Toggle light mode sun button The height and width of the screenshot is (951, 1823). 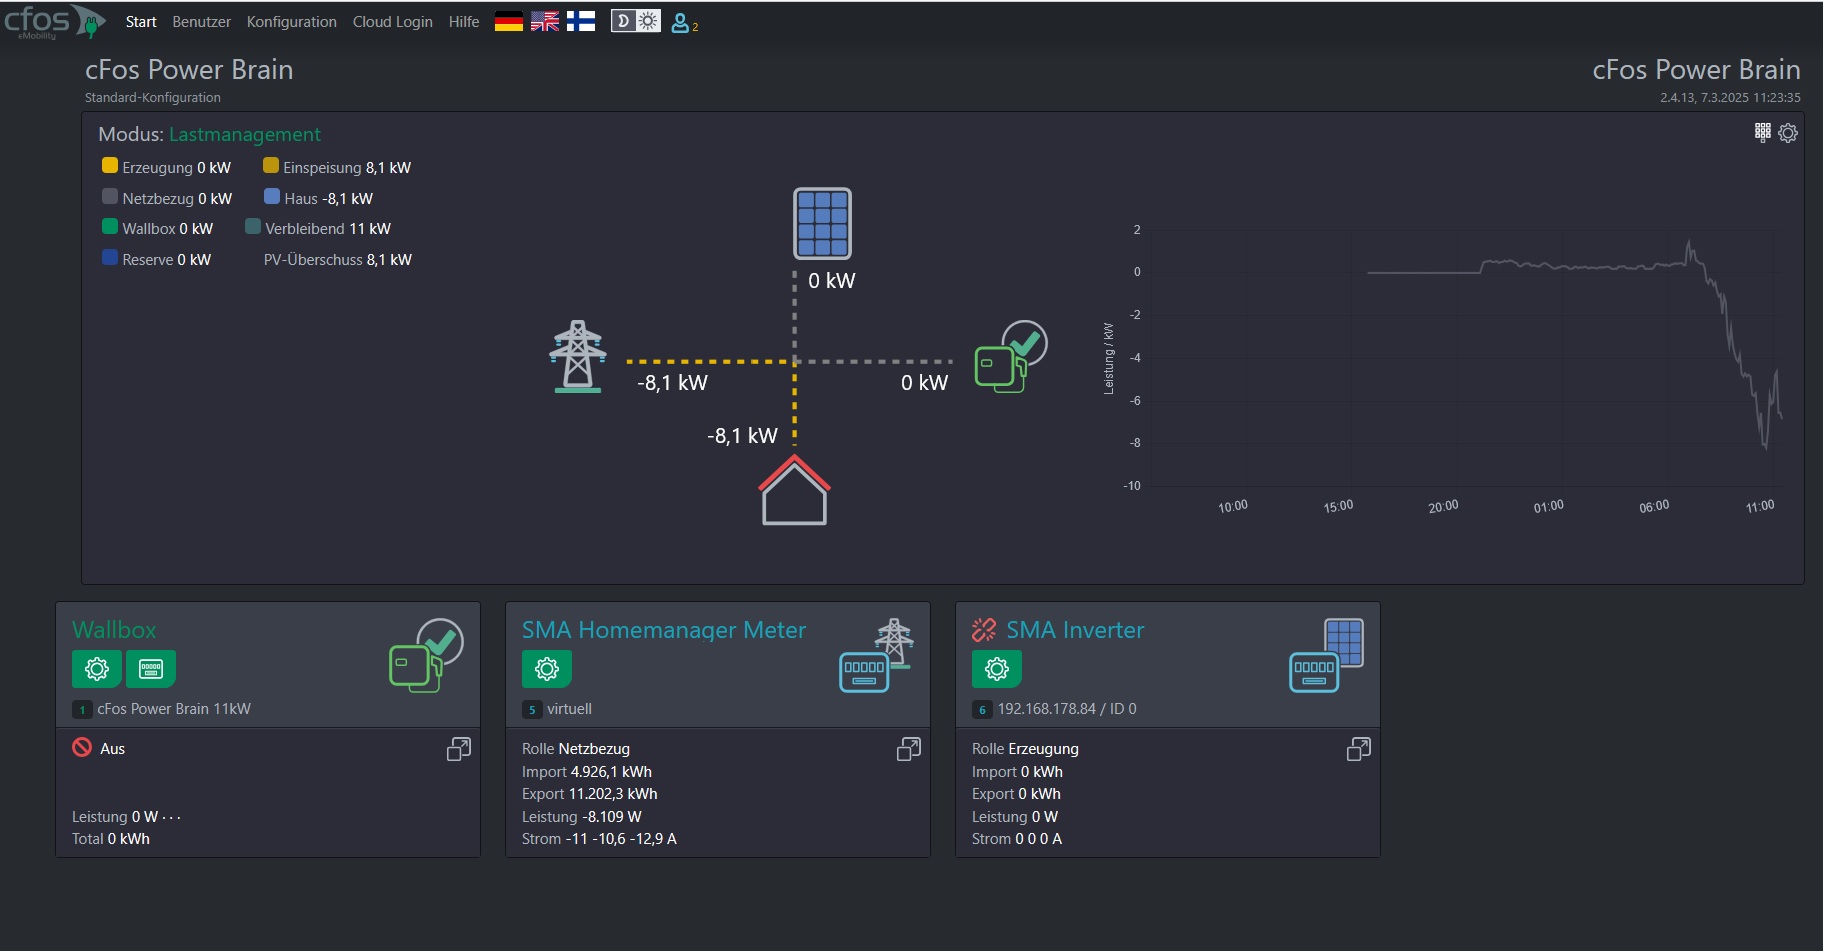click(648, 21)
